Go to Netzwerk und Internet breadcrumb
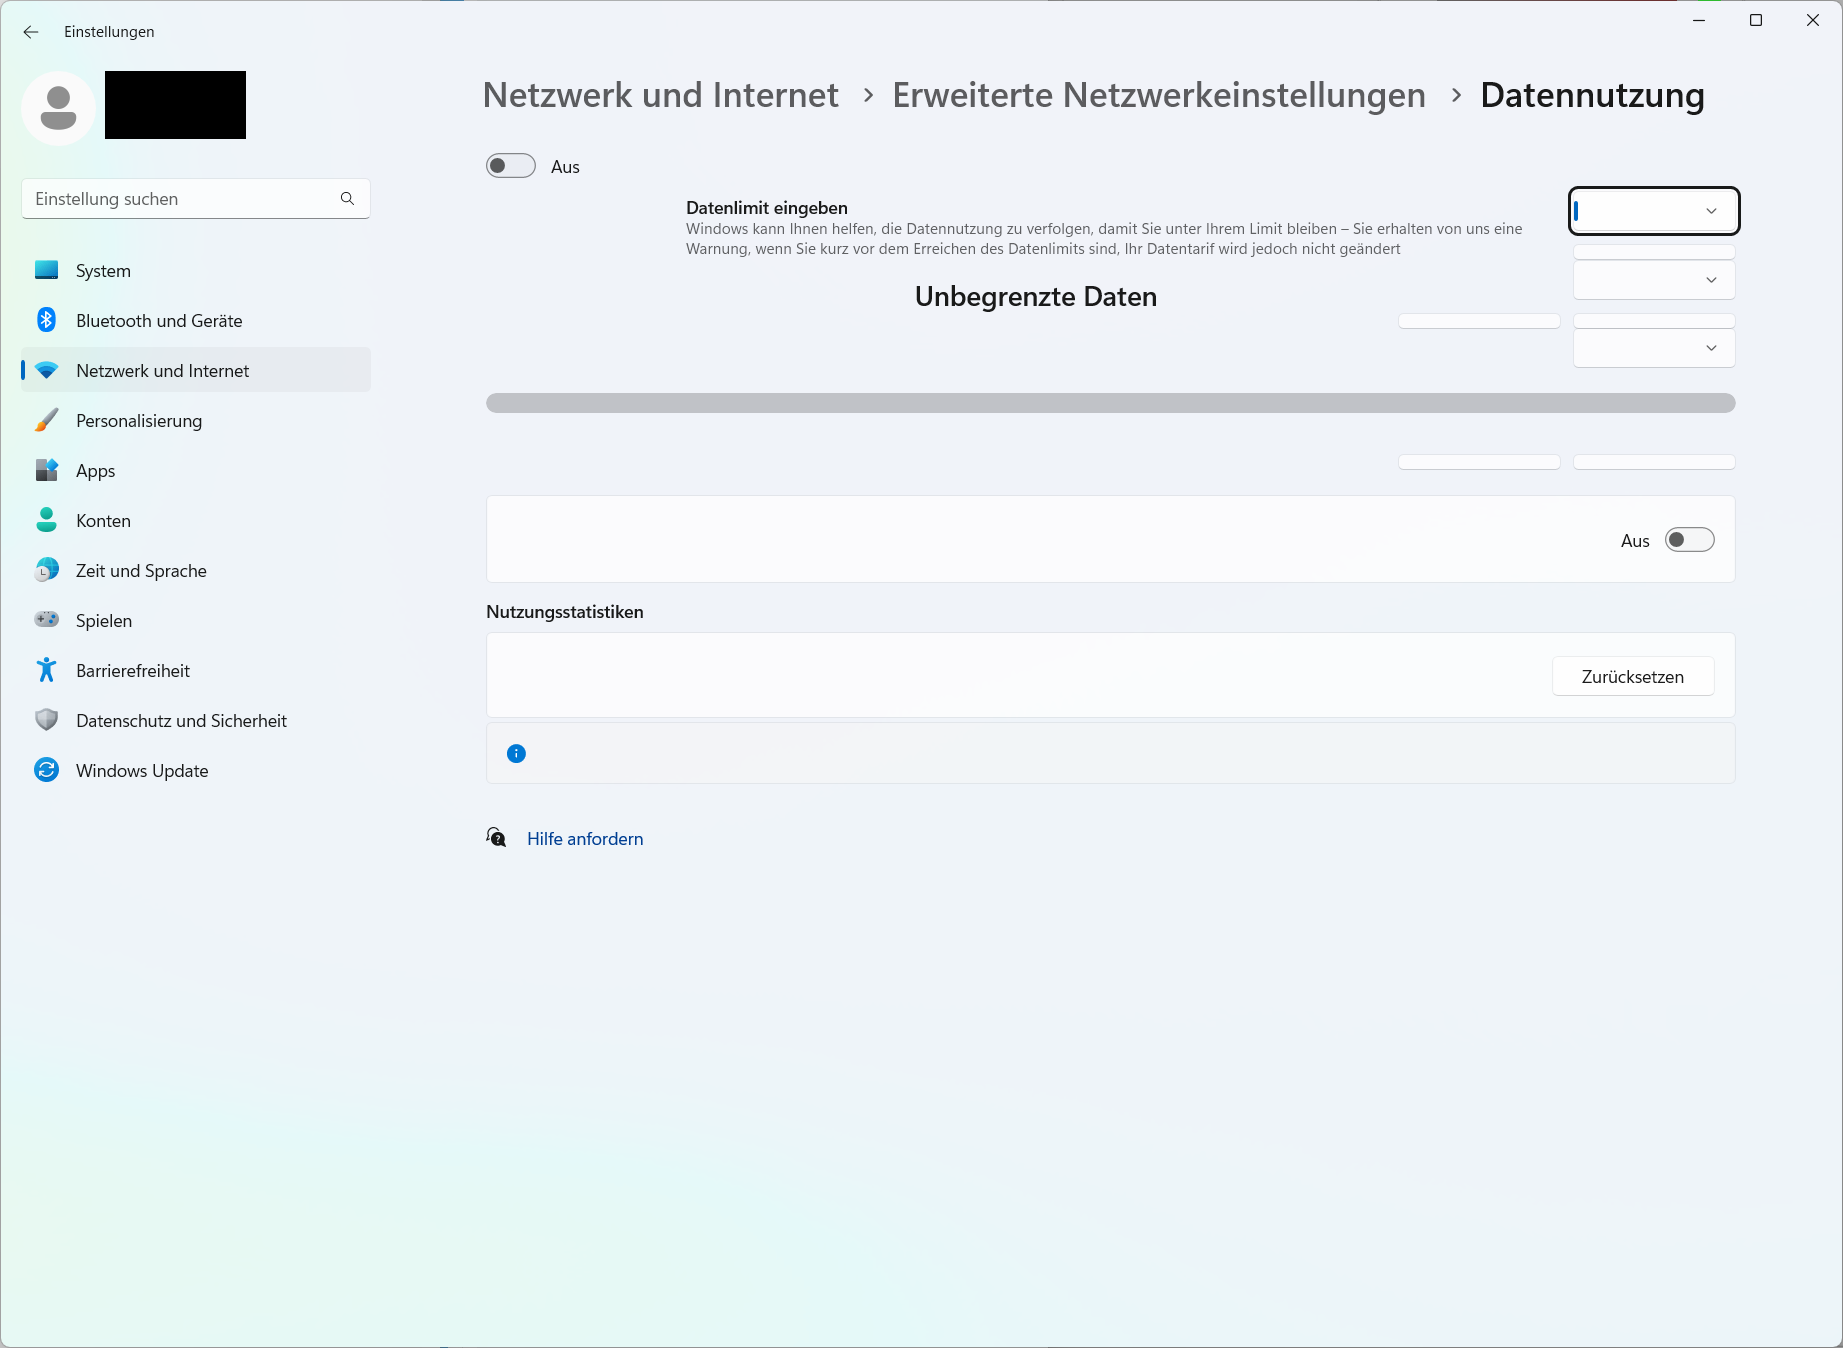This screenshot has width=1843, height=1348. [x=660, y=95]
